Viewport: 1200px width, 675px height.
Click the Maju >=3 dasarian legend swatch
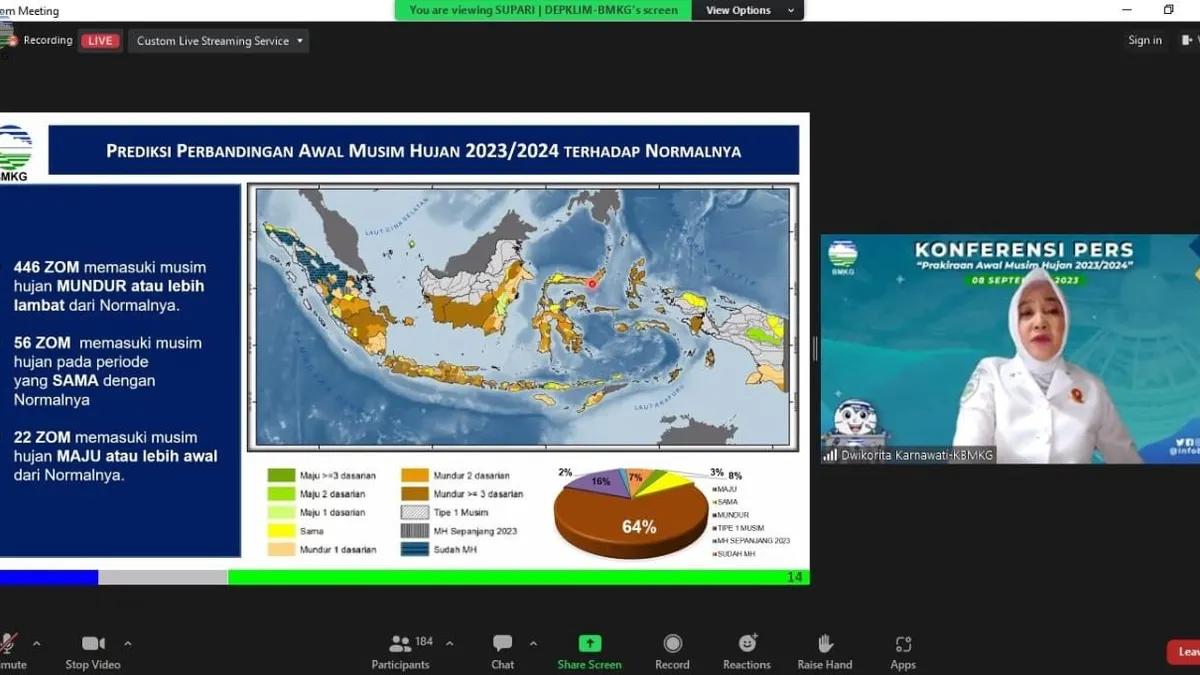(x=281, y=475)
